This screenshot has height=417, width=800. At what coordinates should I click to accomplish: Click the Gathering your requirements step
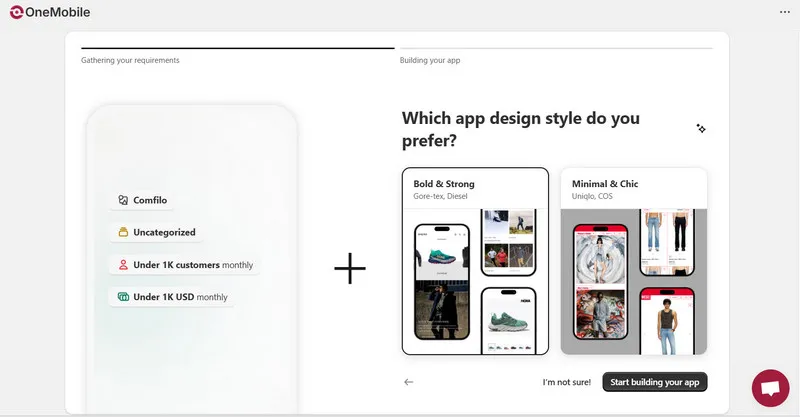(130, 60)
